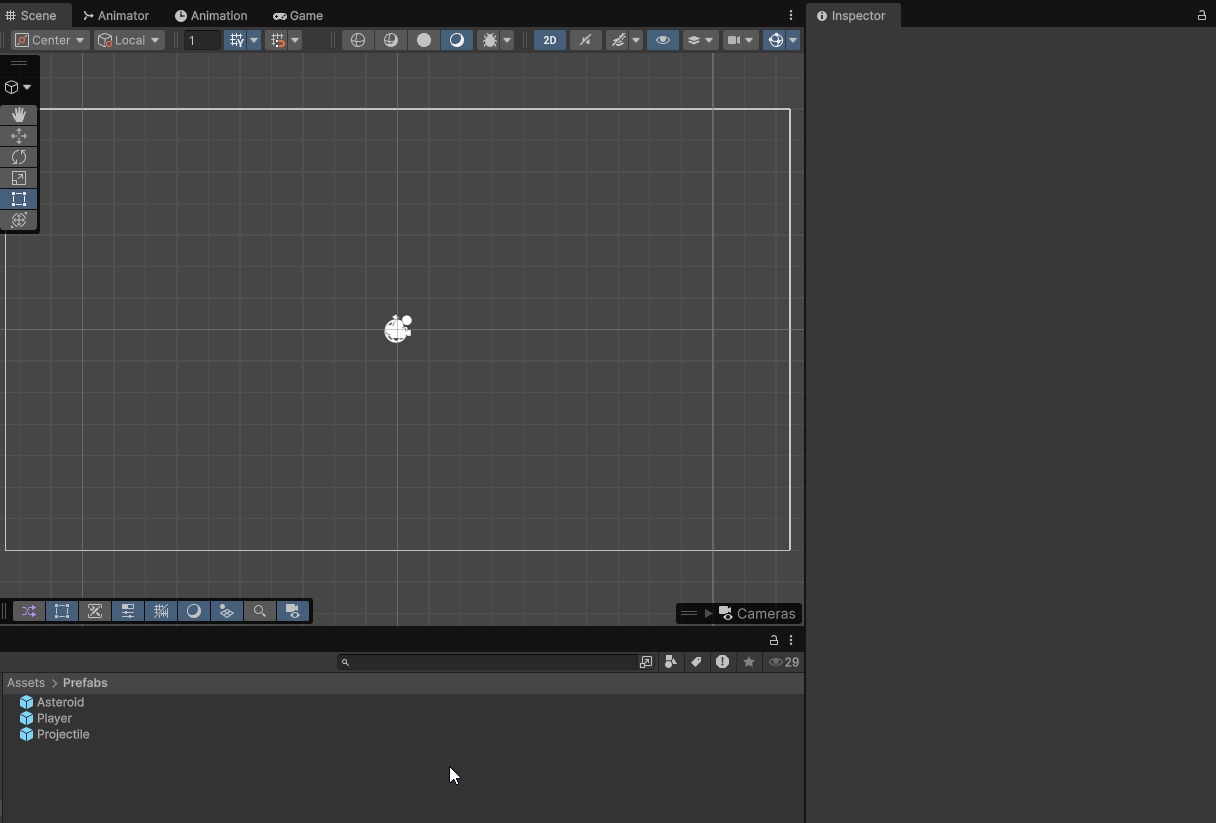Screen dimensions: 1216x823
Task: Expand the Cameras overlay
Action: [709, 613]
